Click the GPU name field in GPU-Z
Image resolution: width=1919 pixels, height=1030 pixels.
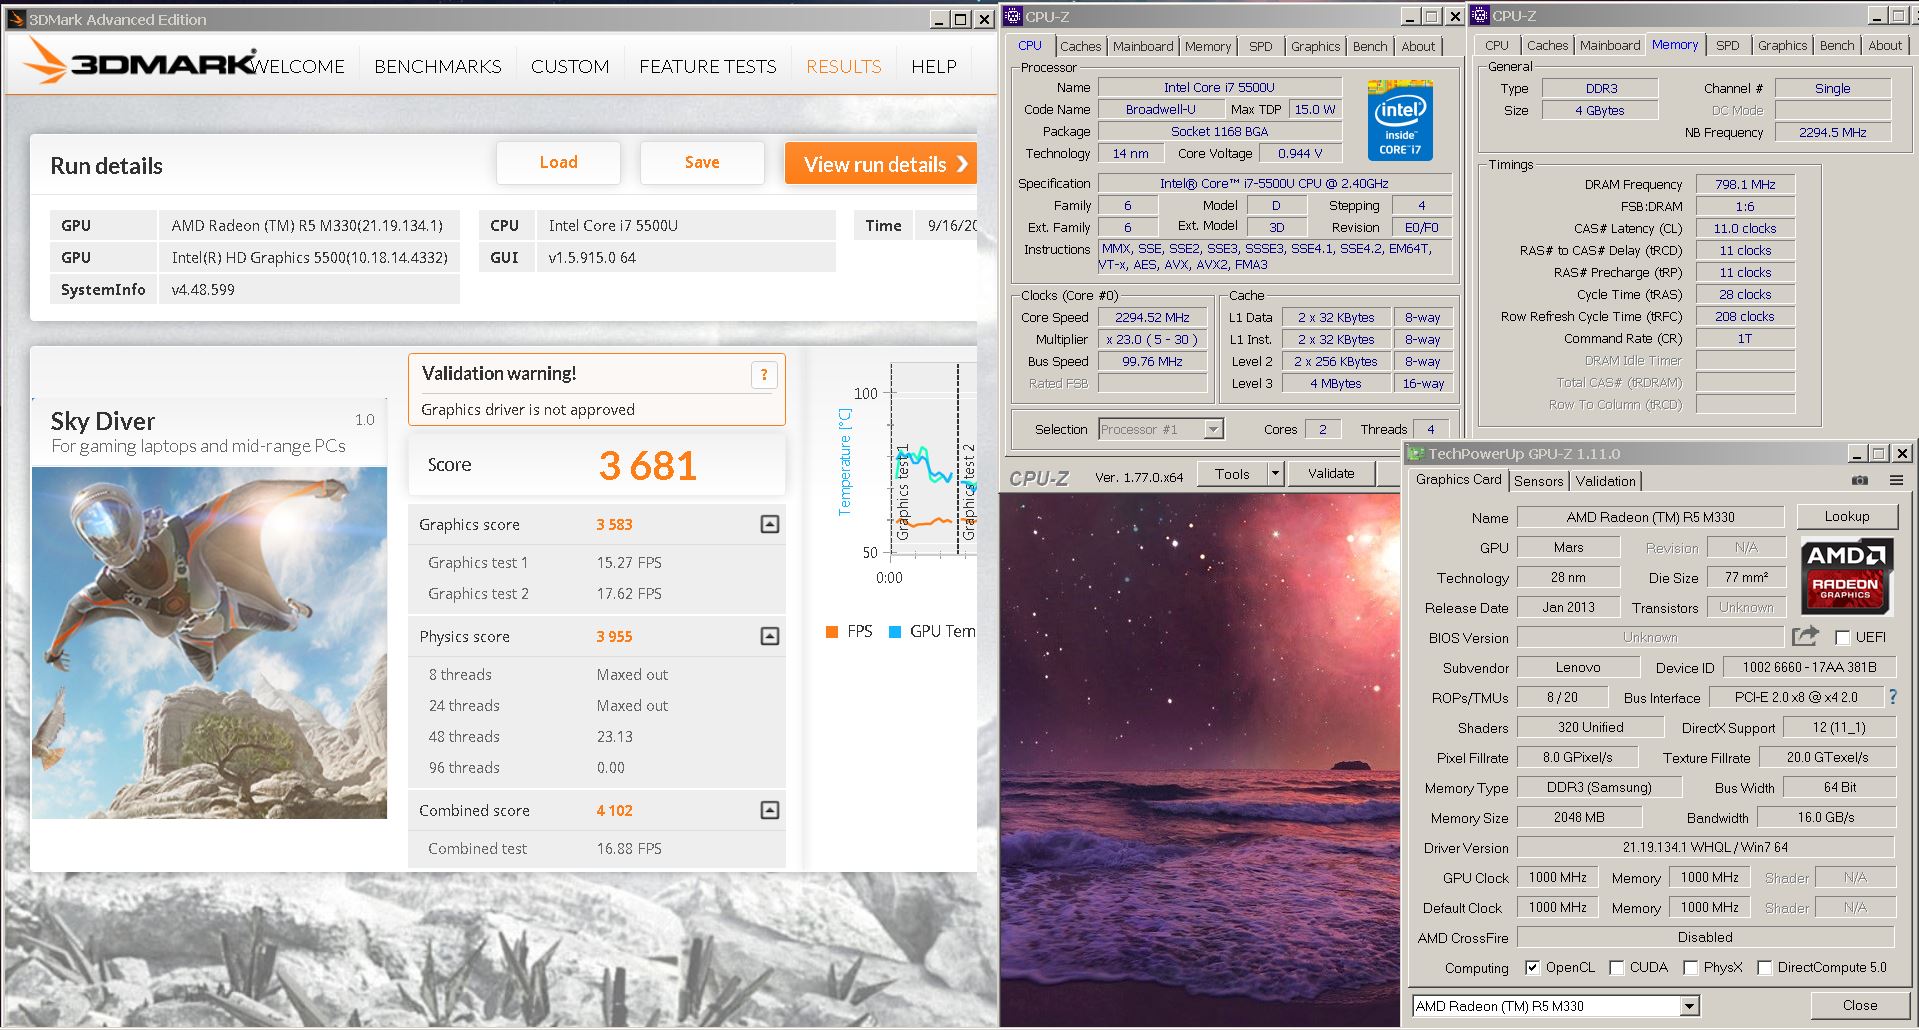[x=1650, y=517]
